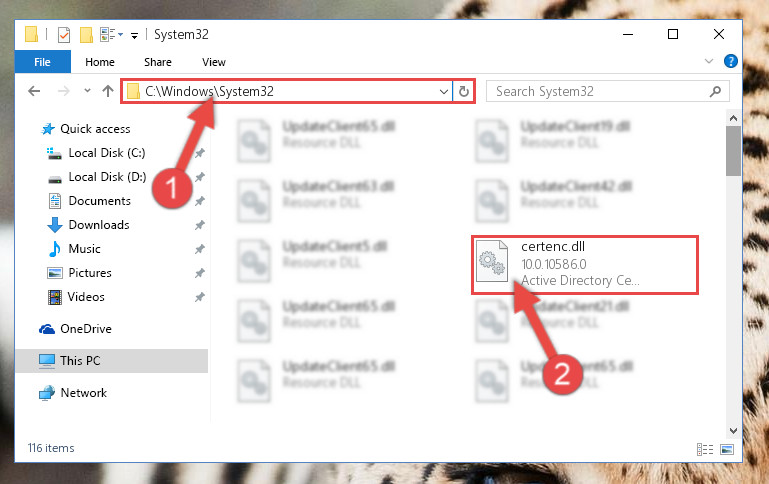Image resolution: width=769 pixels, height=484 pixels.
Task: Go up one folder level arrow
Action: point(108,91)
